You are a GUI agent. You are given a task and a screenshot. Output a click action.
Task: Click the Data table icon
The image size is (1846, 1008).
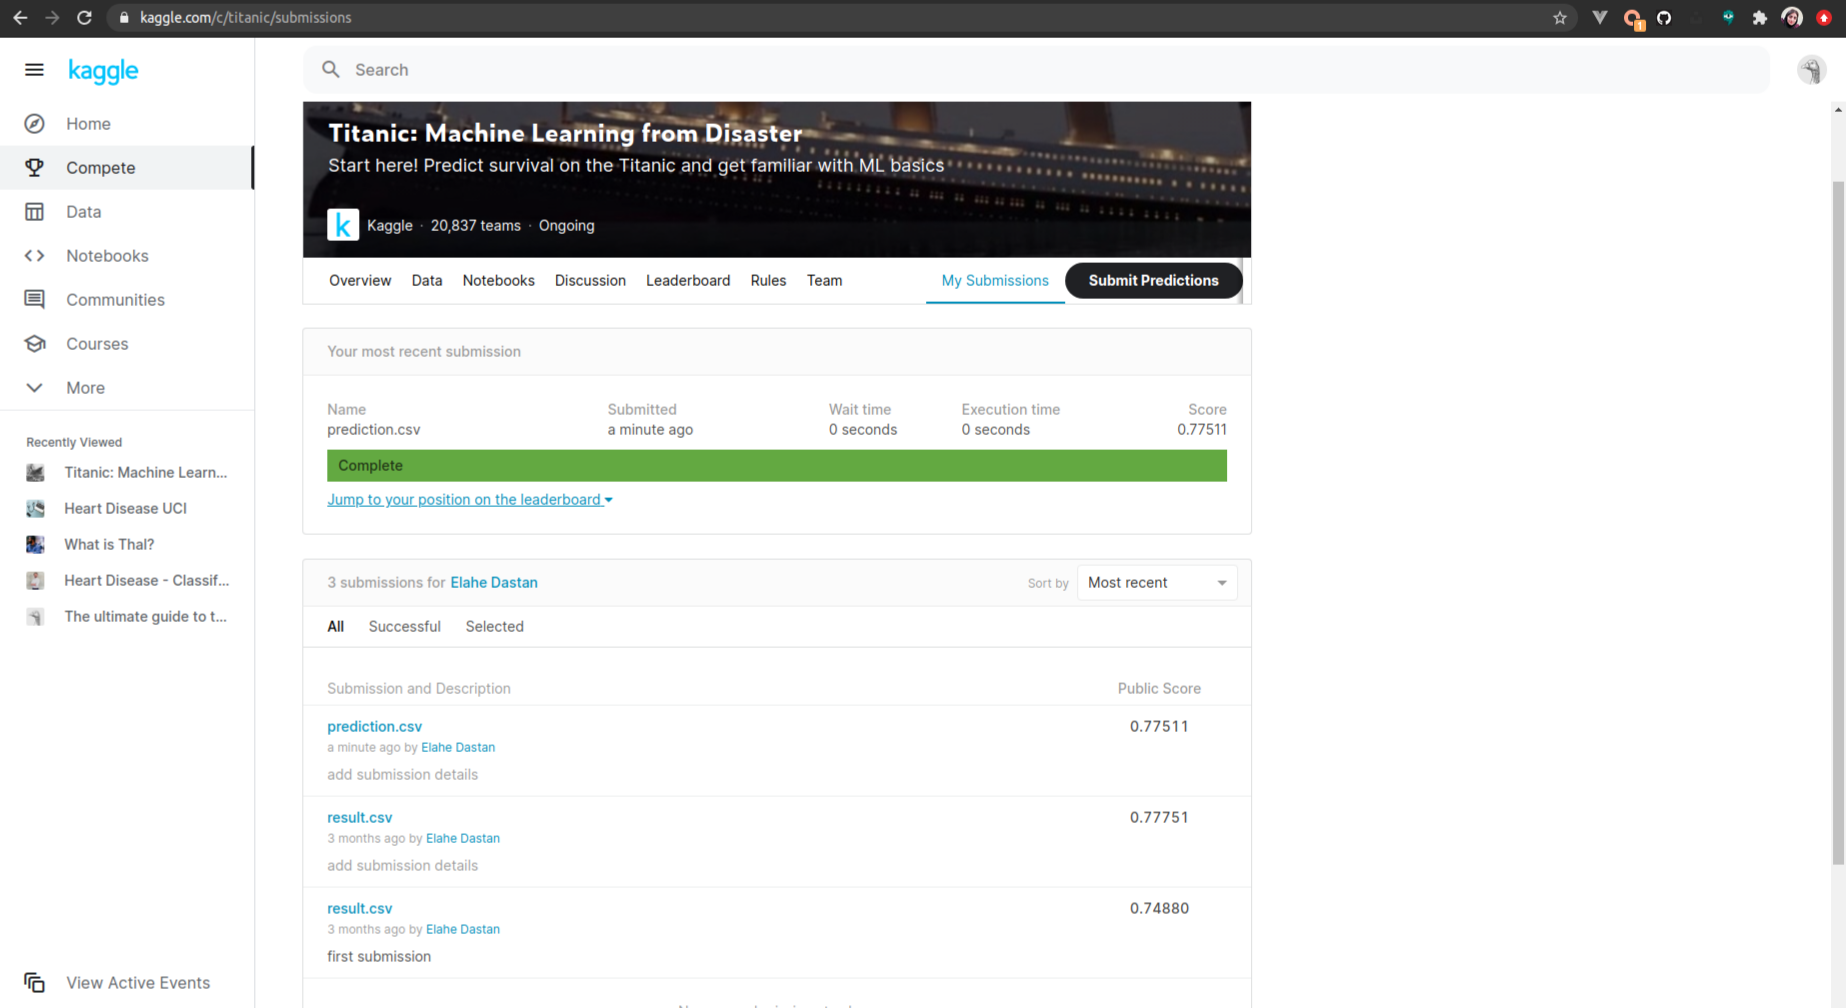[35, 212]
